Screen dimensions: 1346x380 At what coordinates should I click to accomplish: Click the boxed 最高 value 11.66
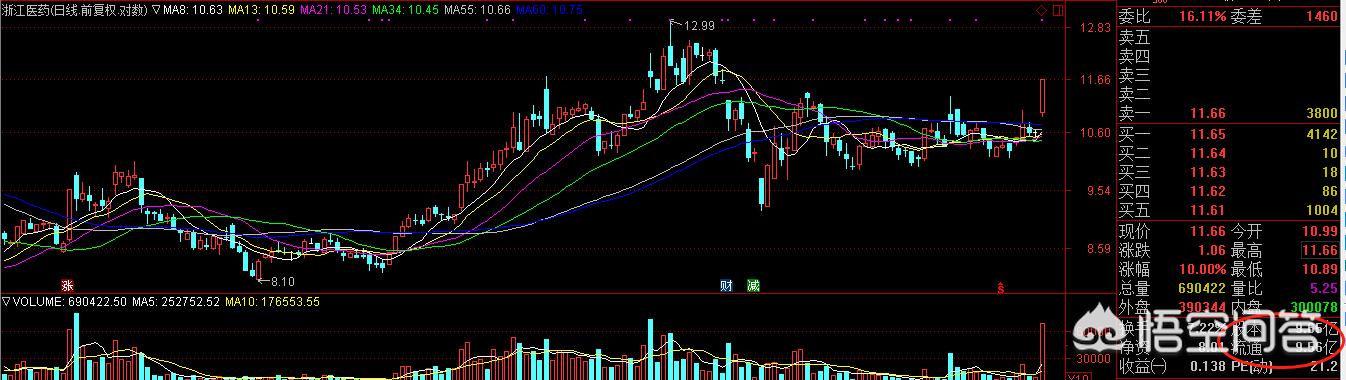point(1320,250)
